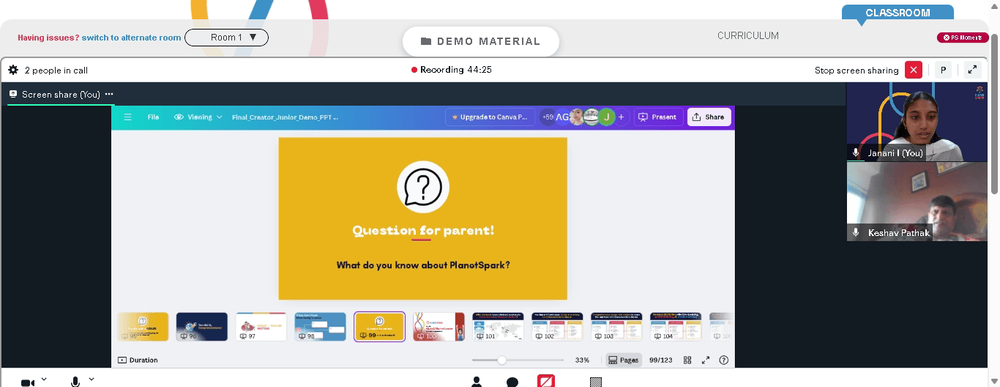Screen dimensions: 1000x387
Task: Select the Classroom tab
Action: pos(897,13)
